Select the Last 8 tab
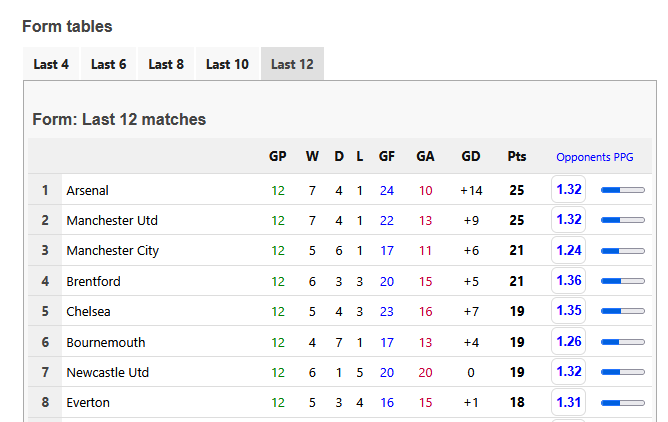Image resolution: width=668 pixels, height=422 pixels. click(x=166, y=64)
